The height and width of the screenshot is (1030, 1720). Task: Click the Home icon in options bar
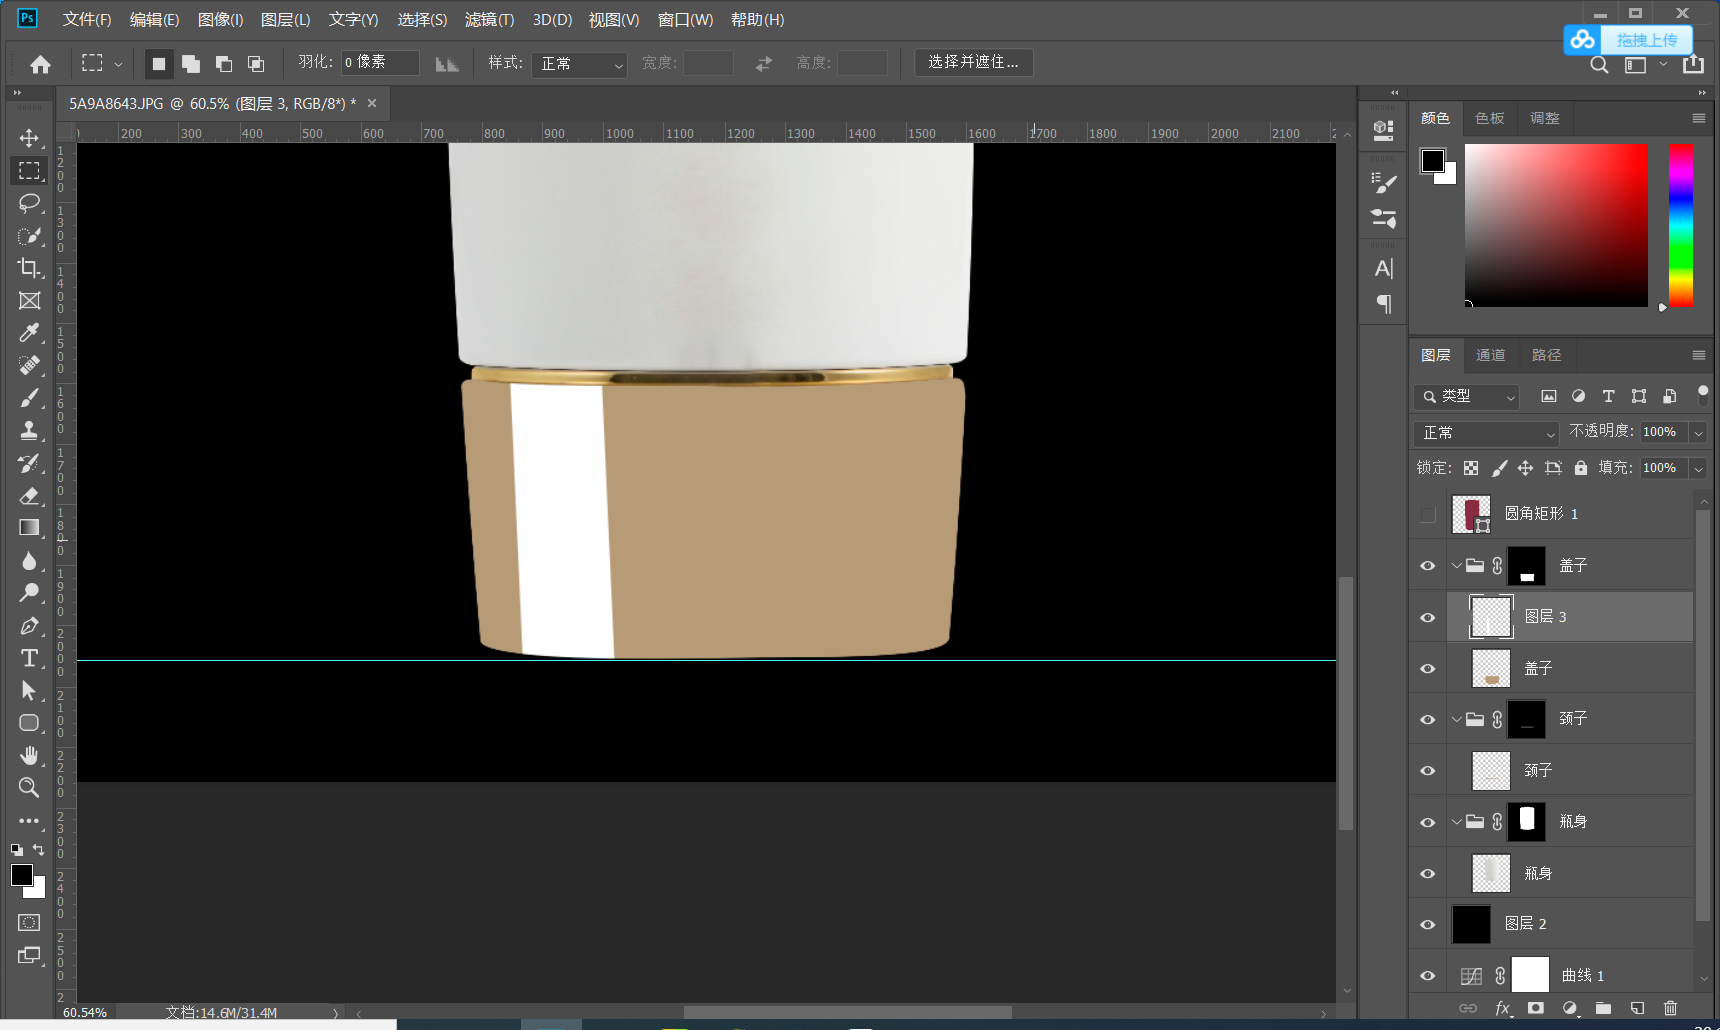pos(40,64)
